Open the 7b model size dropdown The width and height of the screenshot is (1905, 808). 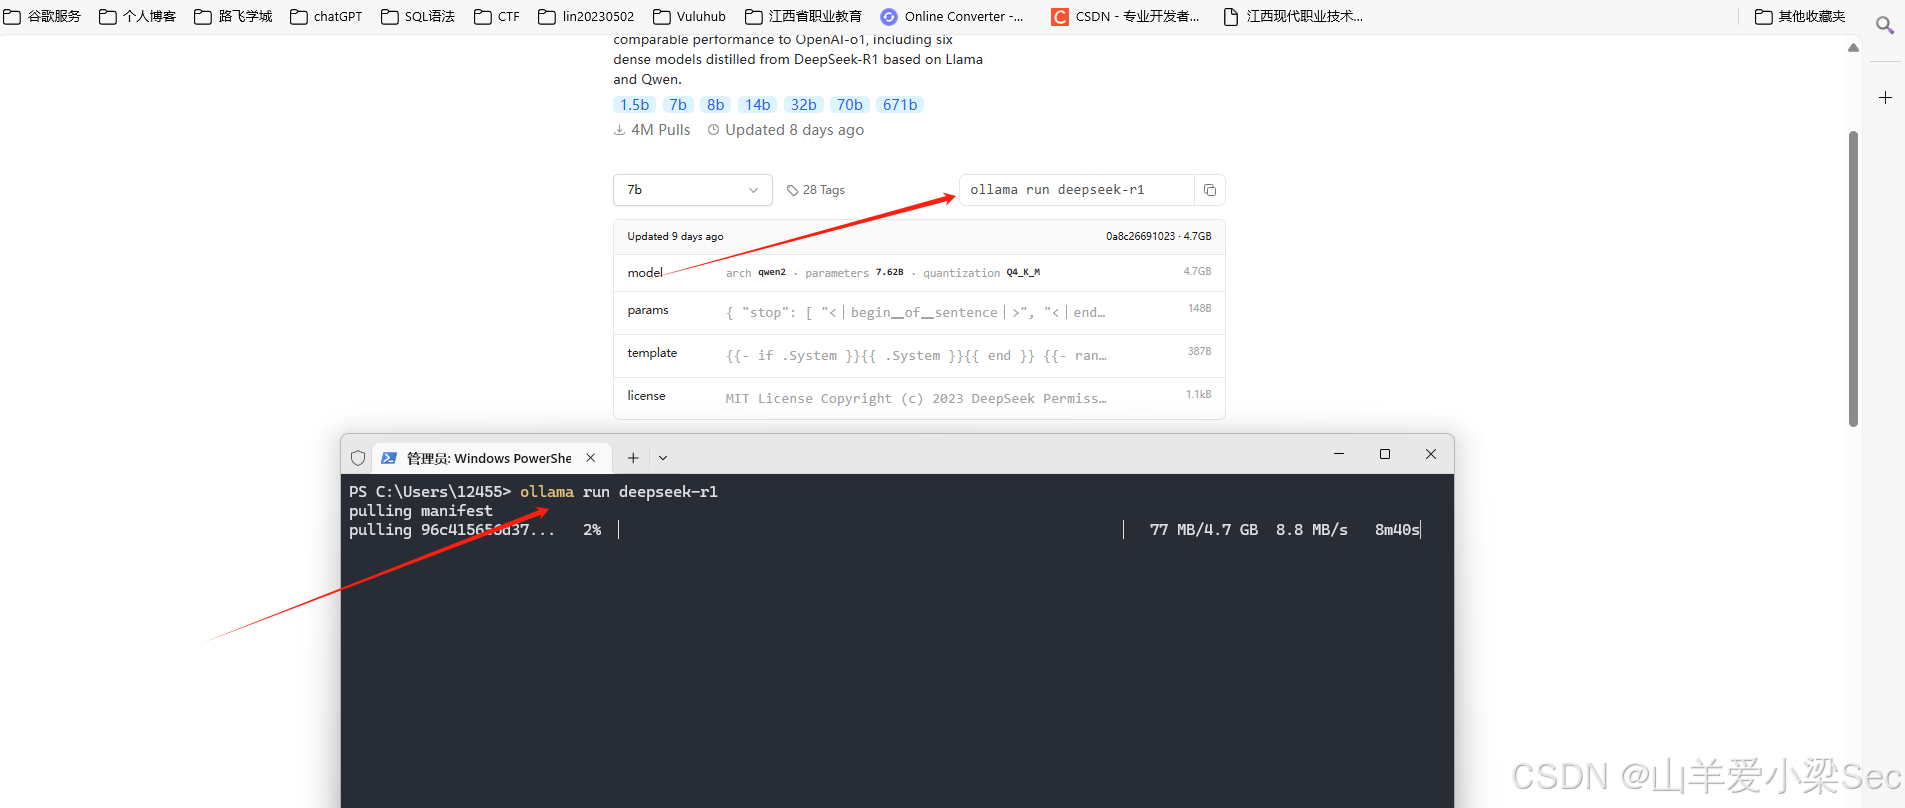693,190
